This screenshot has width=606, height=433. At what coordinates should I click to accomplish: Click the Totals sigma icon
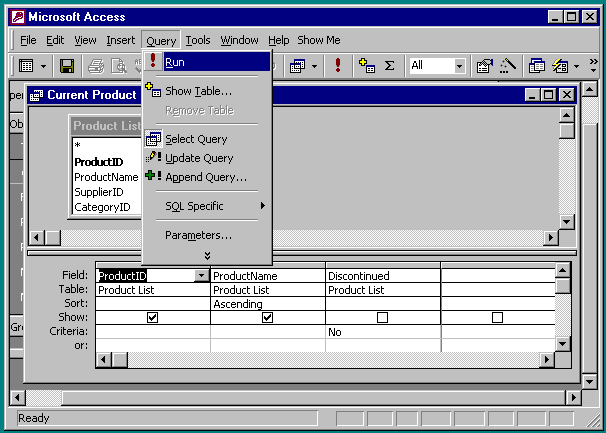pyautogui.click(x=390, y=65)
